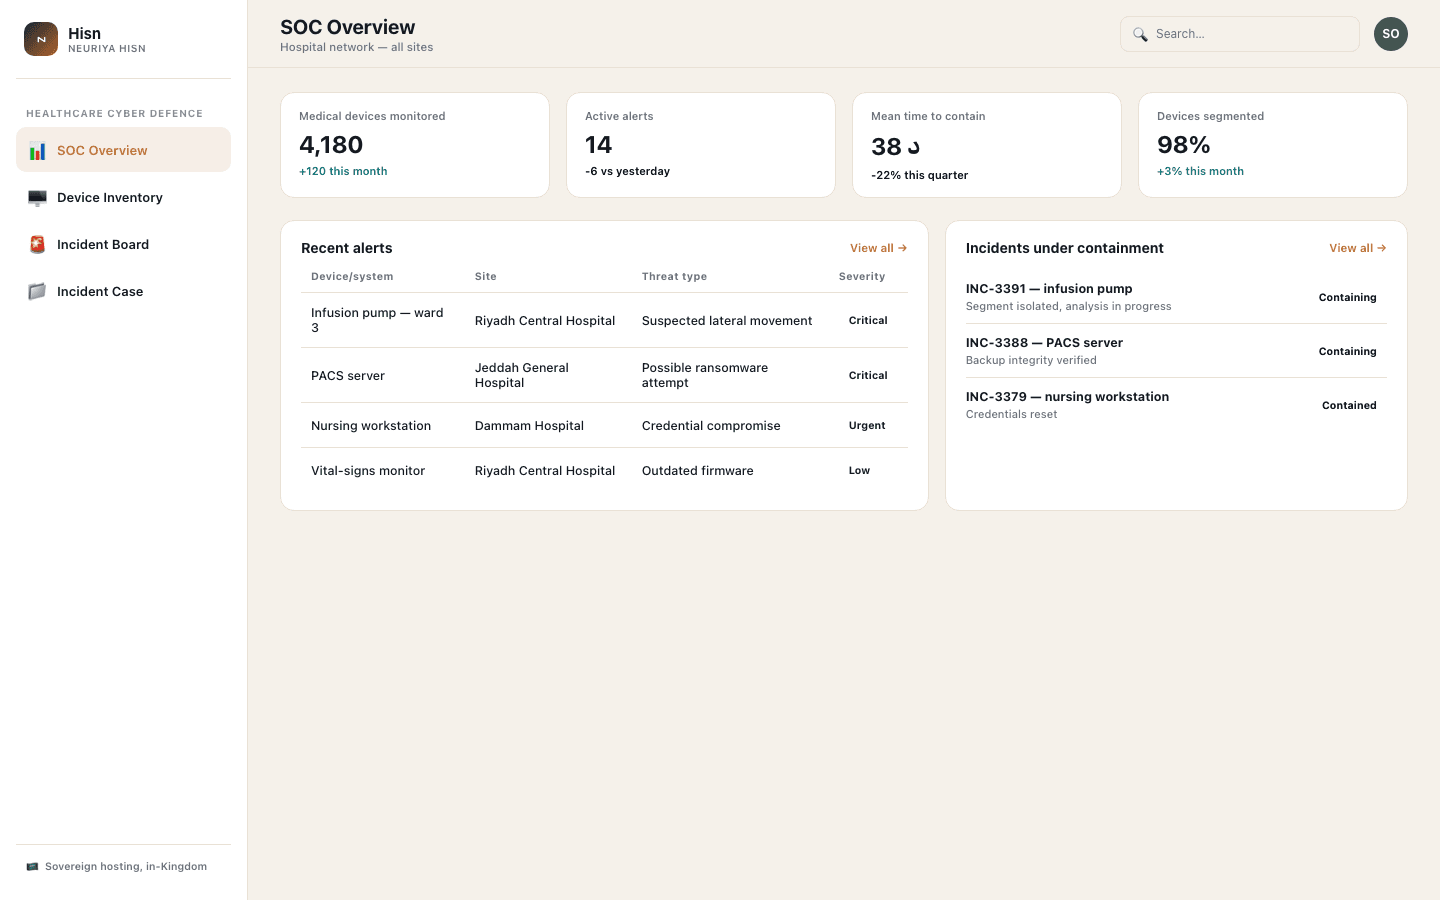Open incident INC-3391 — infusion pump
Viewport: 1440px width, 900px height.
tap(1176, 297)
